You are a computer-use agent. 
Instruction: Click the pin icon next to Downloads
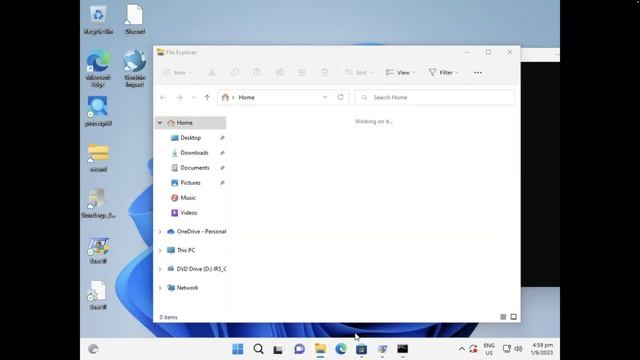pyautogui.click(x=222, y=153)
